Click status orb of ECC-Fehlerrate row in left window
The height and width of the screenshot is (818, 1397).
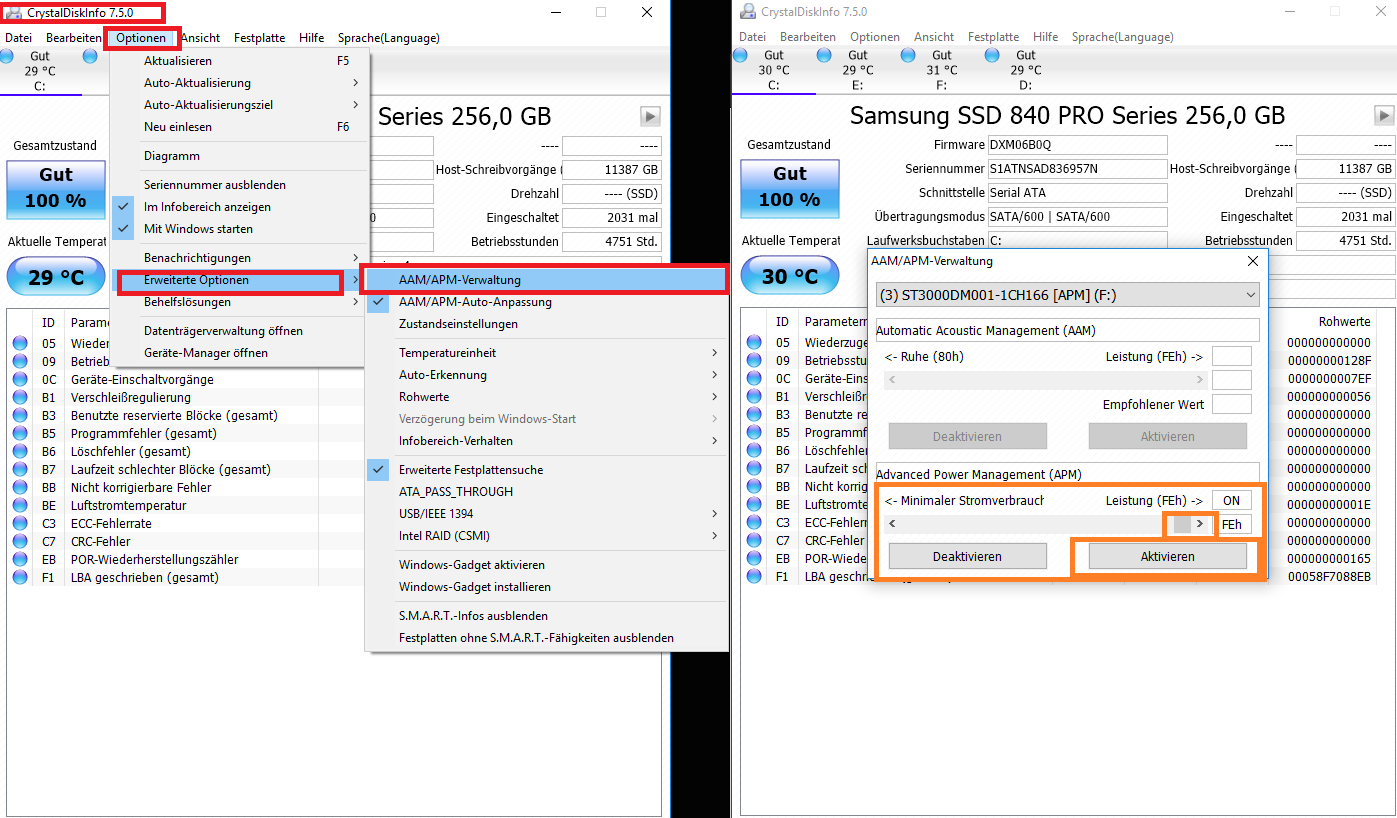click(x=20, y=523)
